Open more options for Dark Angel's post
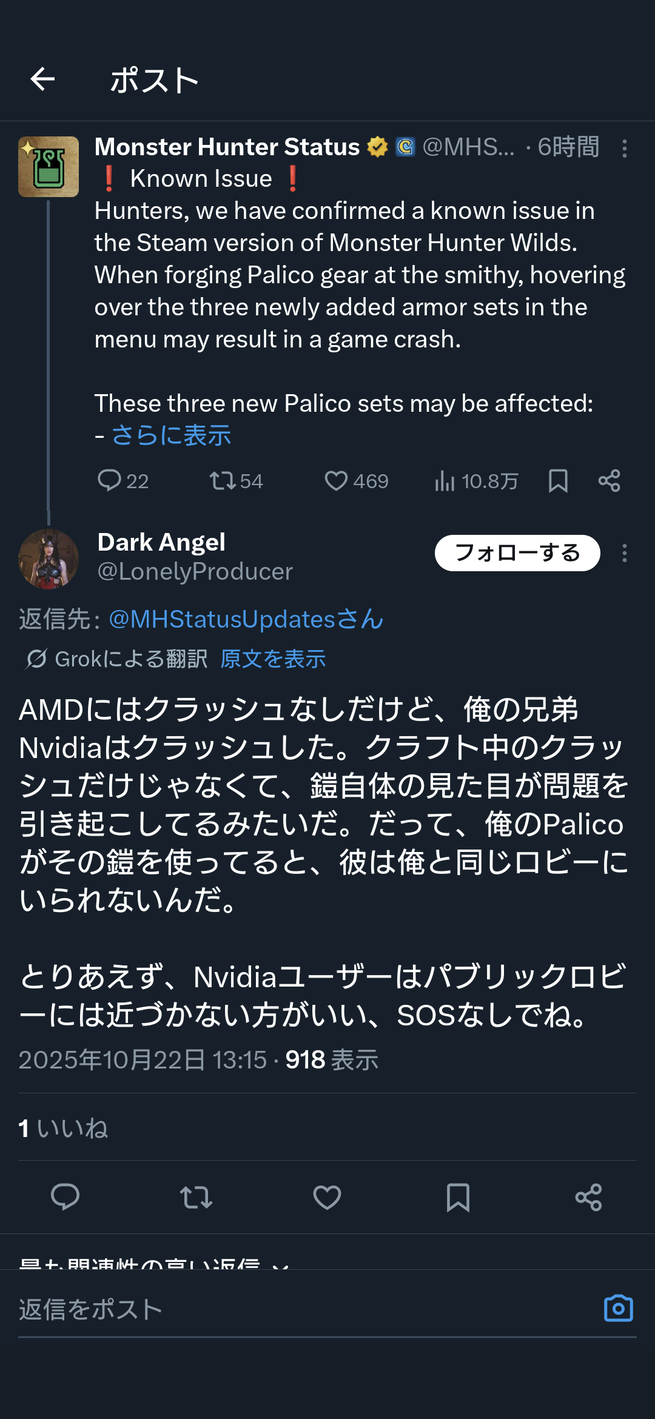Screen dimensions: 655x1419 click(x=625, y=553)
